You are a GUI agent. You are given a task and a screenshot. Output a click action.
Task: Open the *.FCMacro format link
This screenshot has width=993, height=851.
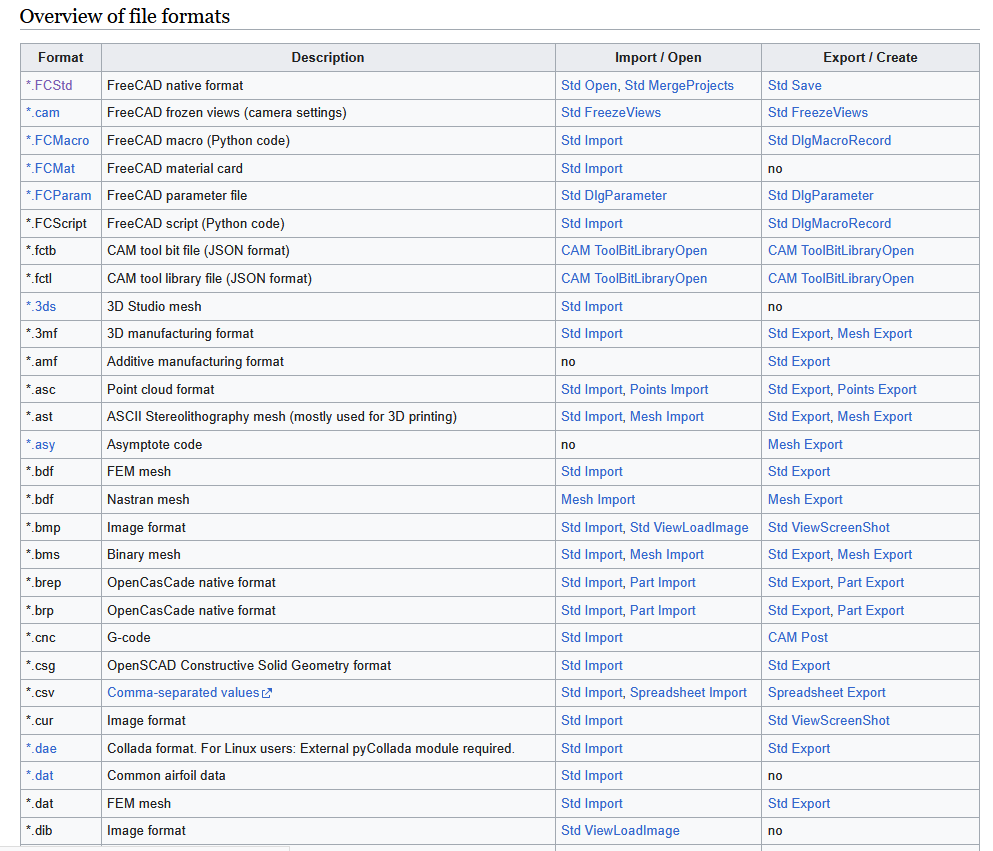58,141
